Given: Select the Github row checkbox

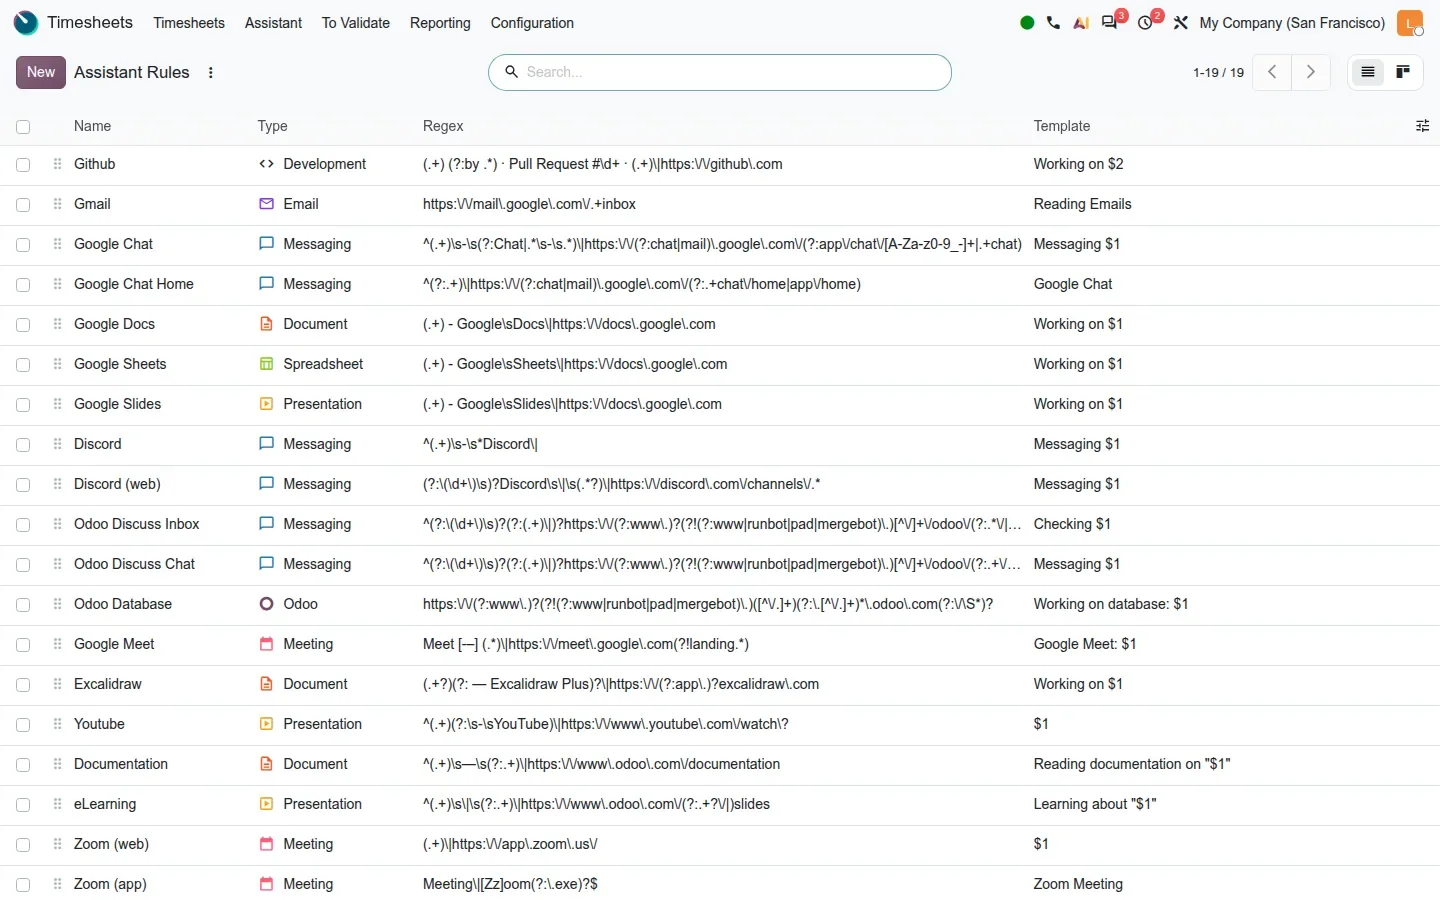Looking at the screenshot, I should (x=23, y=165).
